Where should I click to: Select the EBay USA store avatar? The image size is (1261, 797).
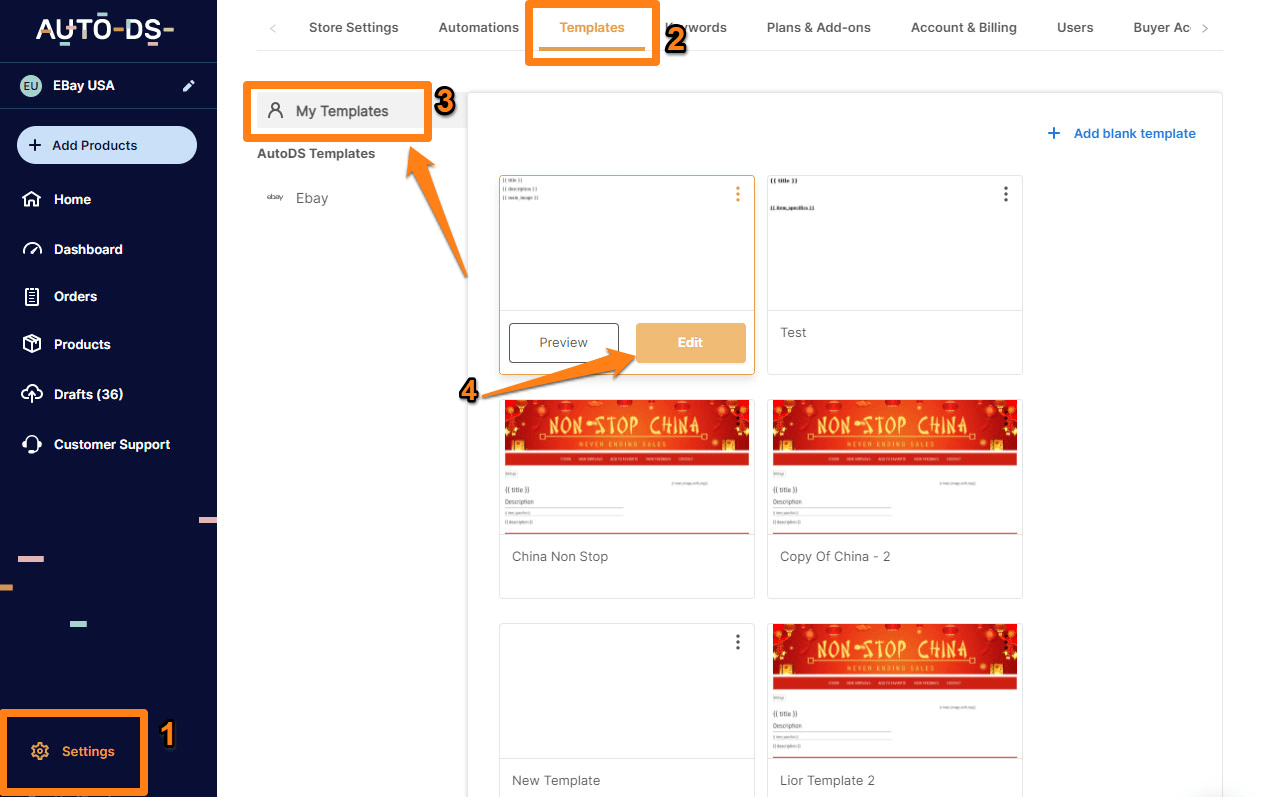(x=31, y=86)
